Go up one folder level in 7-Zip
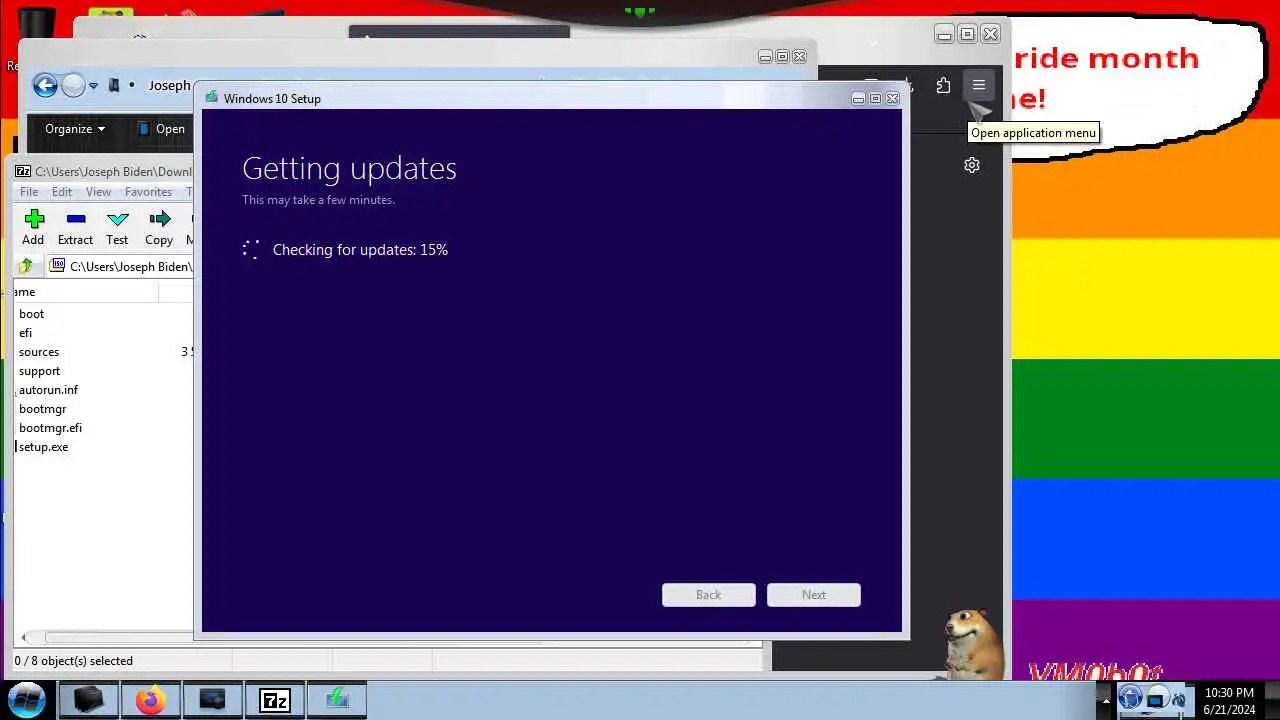The width and height of the screenshot is (1280, 720). 26,266
